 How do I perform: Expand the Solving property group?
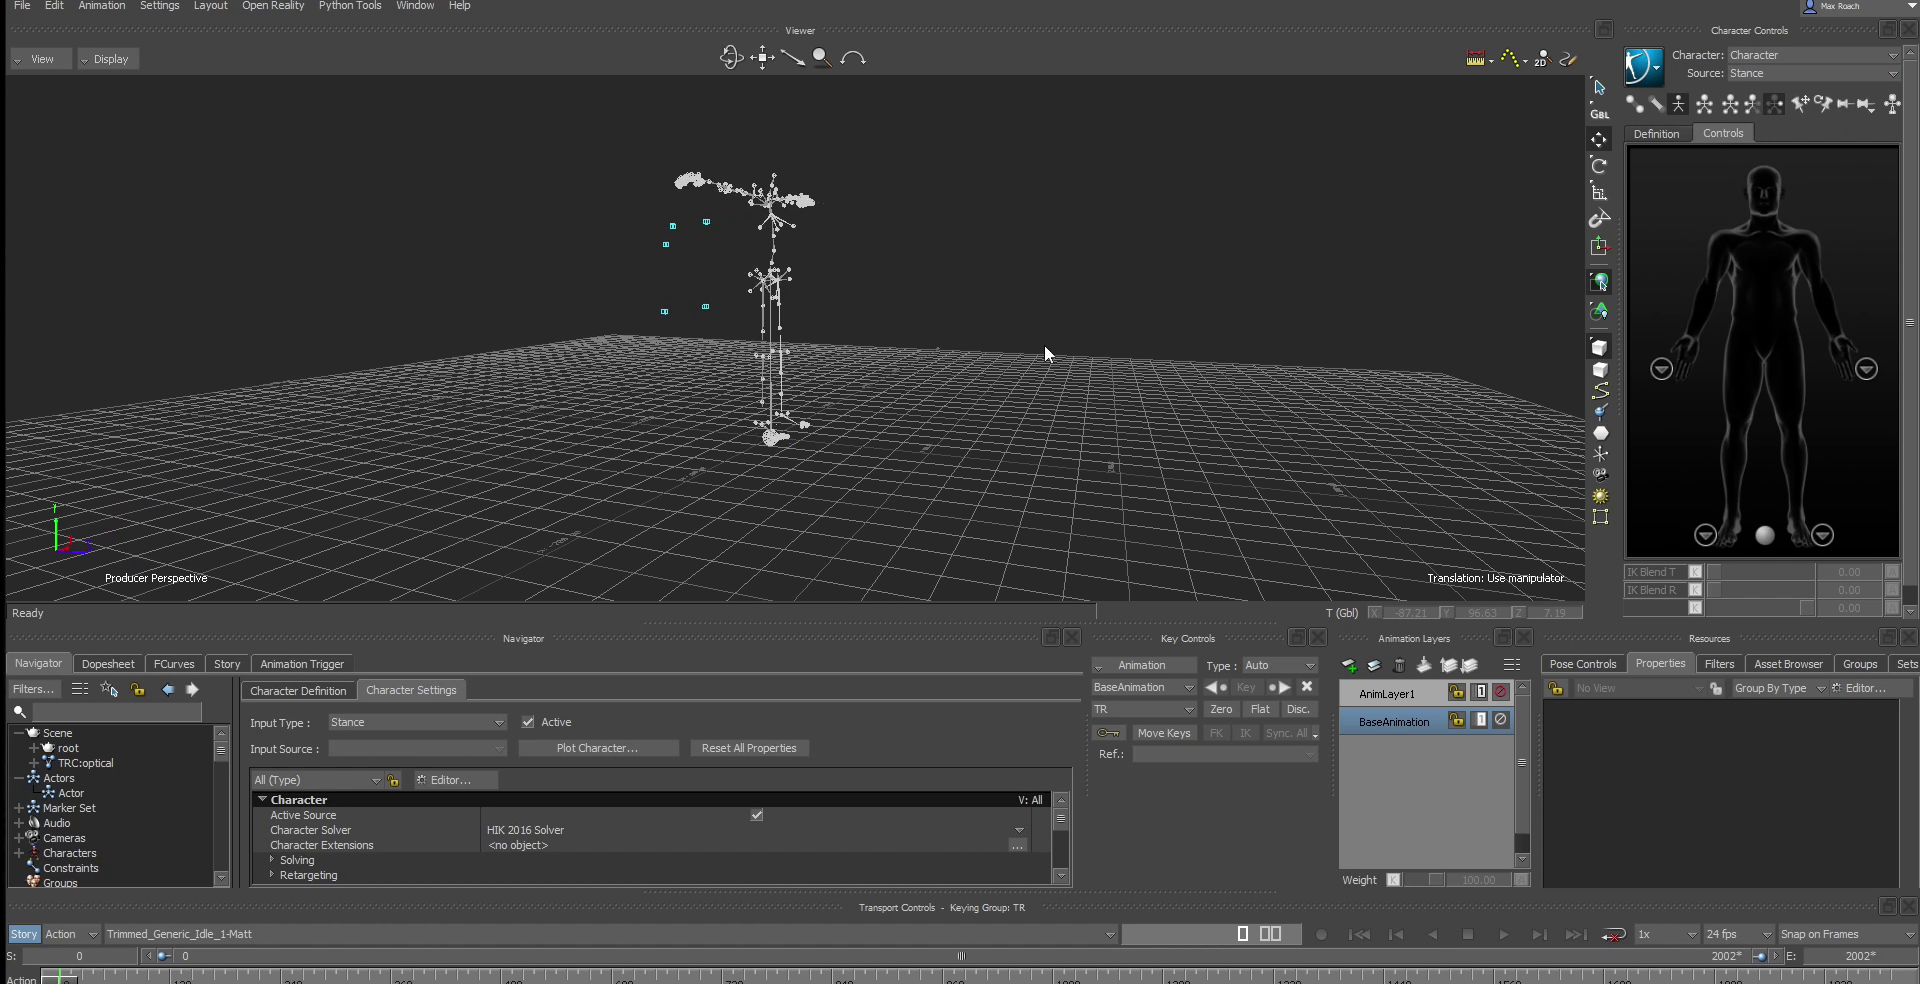272,860
